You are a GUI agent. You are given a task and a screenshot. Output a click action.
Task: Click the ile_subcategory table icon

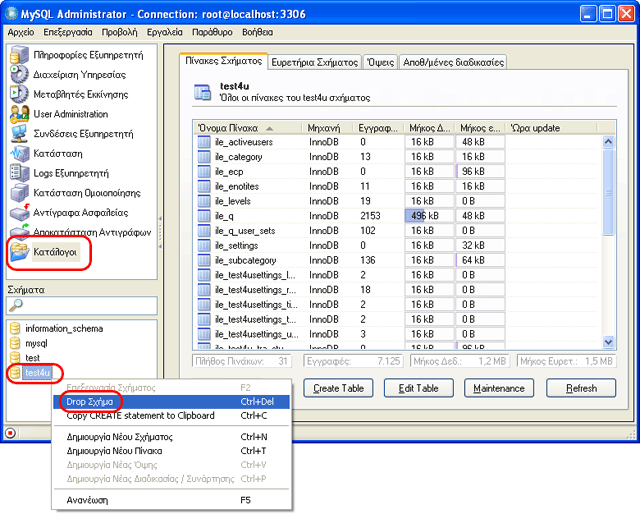(x=204, y=260)
